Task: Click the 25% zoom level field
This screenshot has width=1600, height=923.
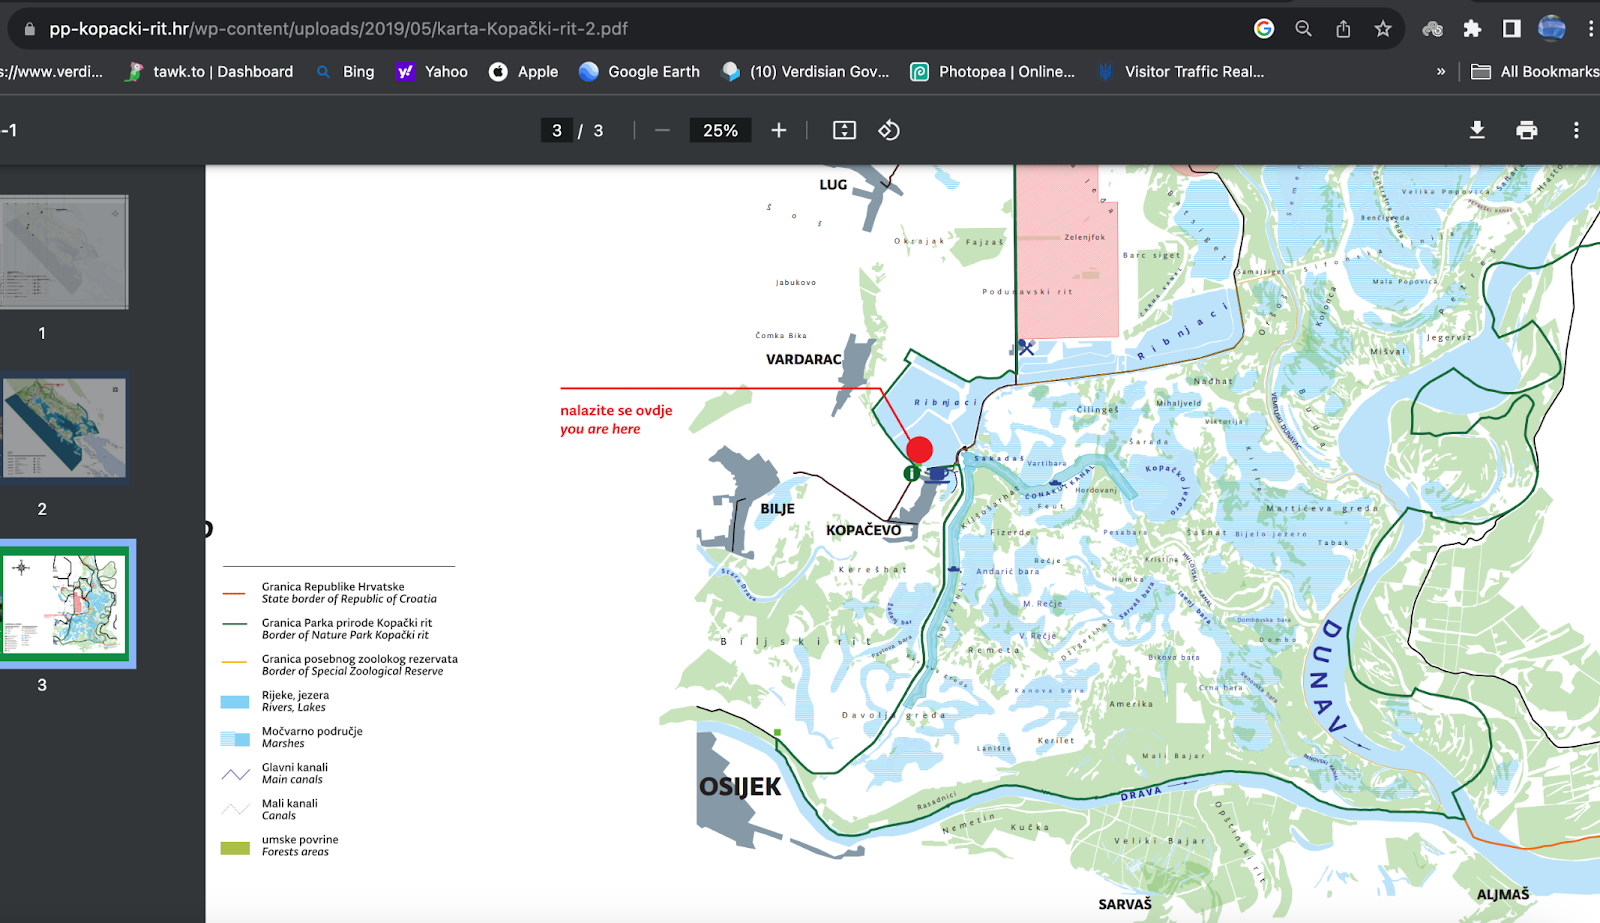Action: coord(720,130)
